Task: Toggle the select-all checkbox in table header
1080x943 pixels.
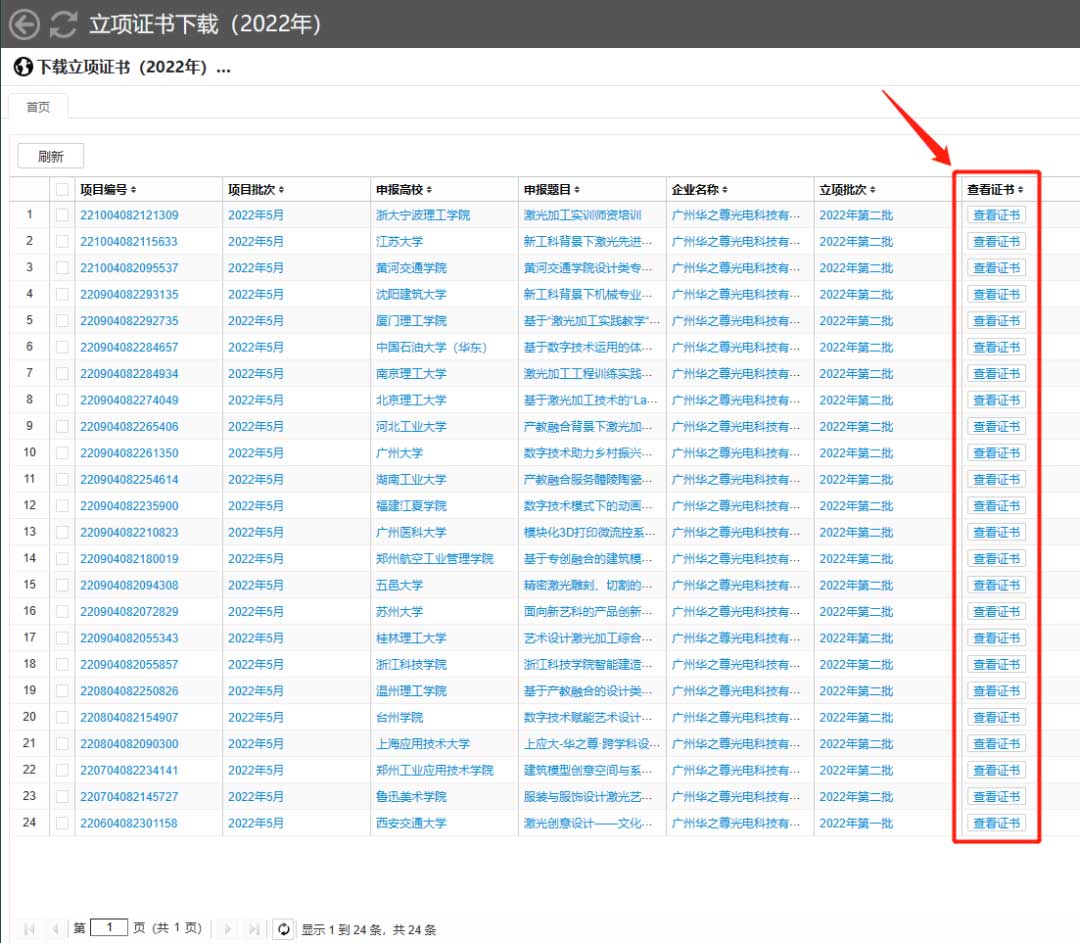Action: point(62,189)
